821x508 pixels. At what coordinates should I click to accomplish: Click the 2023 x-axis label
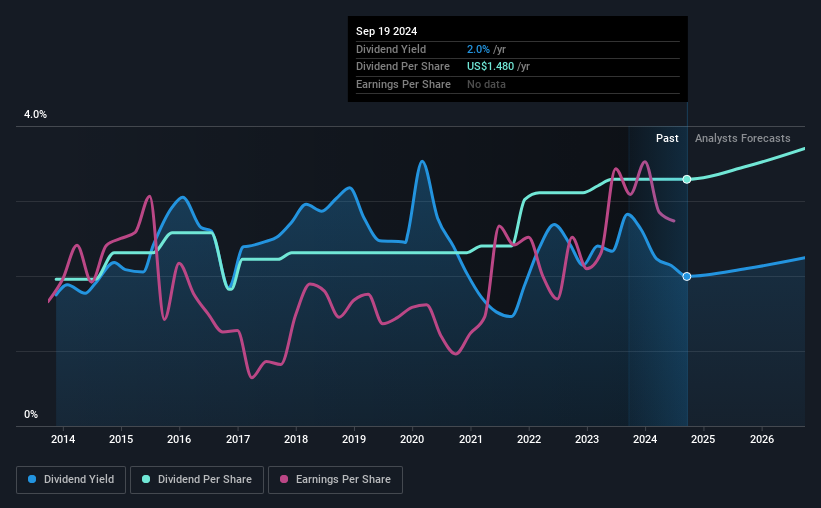click(587, 439)
